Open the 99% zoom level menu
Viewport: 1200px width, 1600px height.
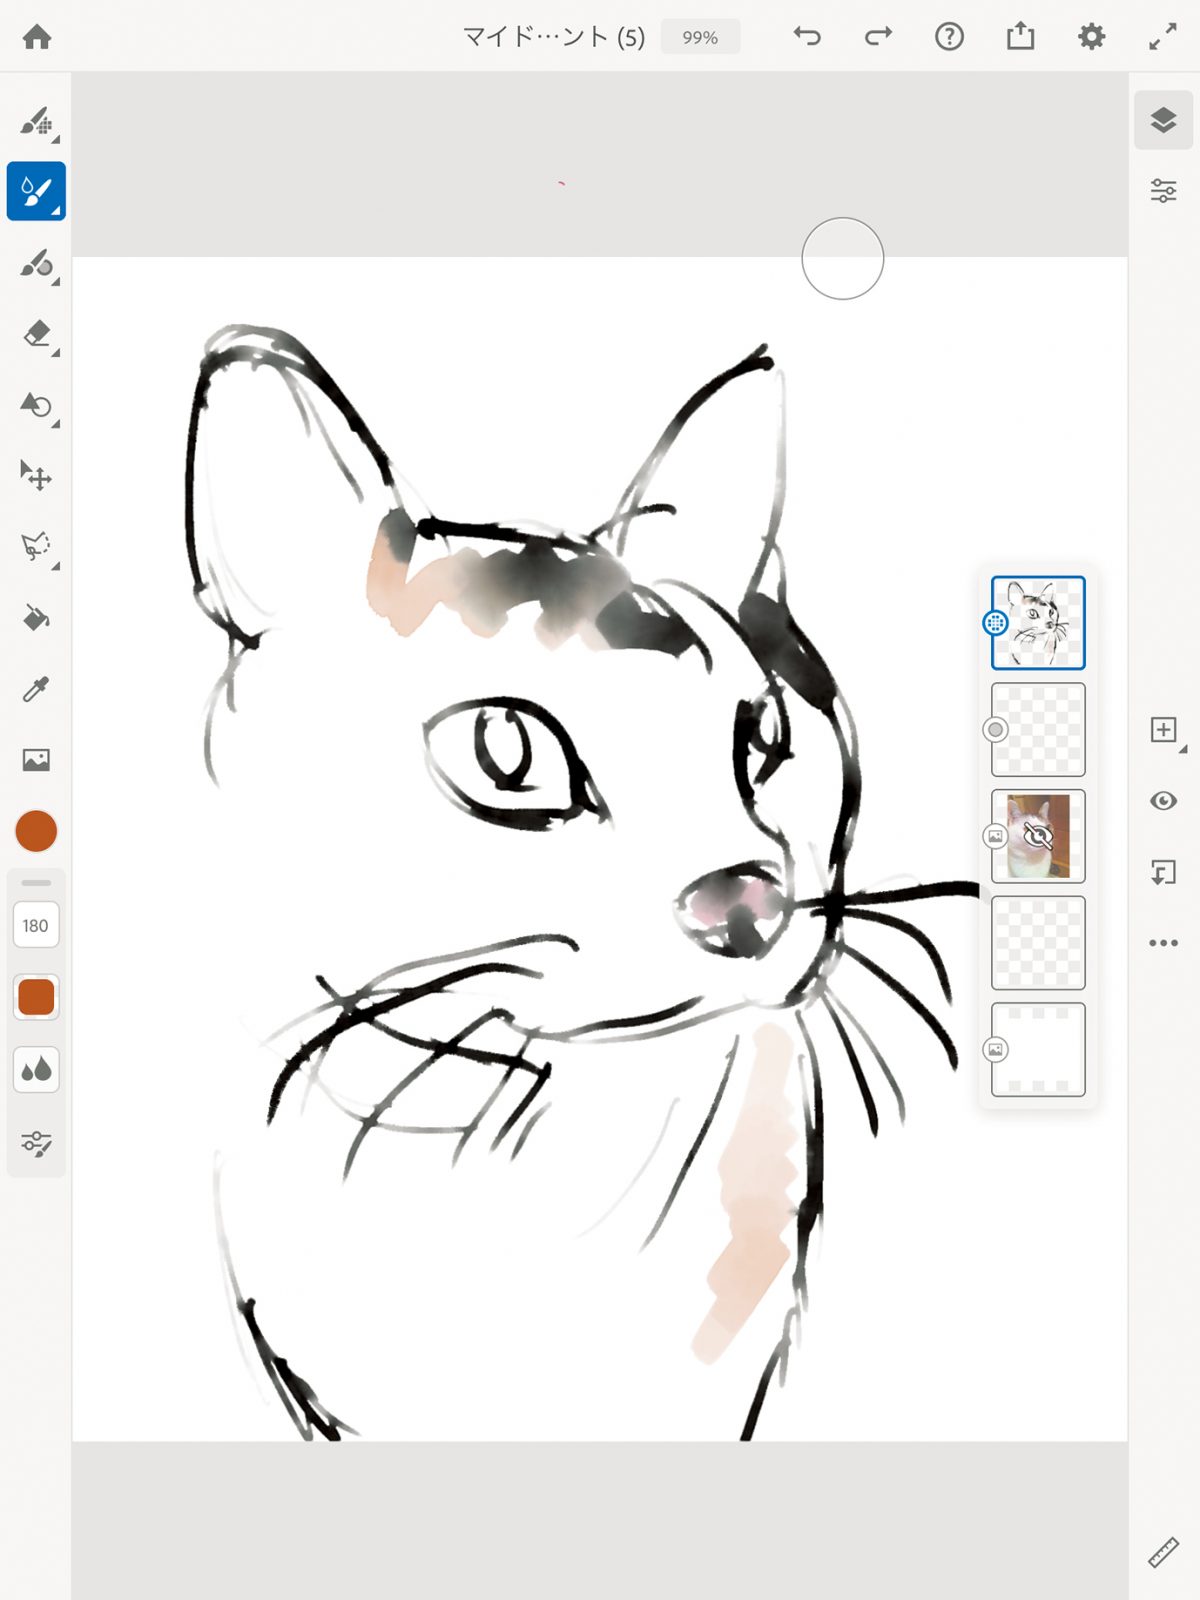(700, 37)
